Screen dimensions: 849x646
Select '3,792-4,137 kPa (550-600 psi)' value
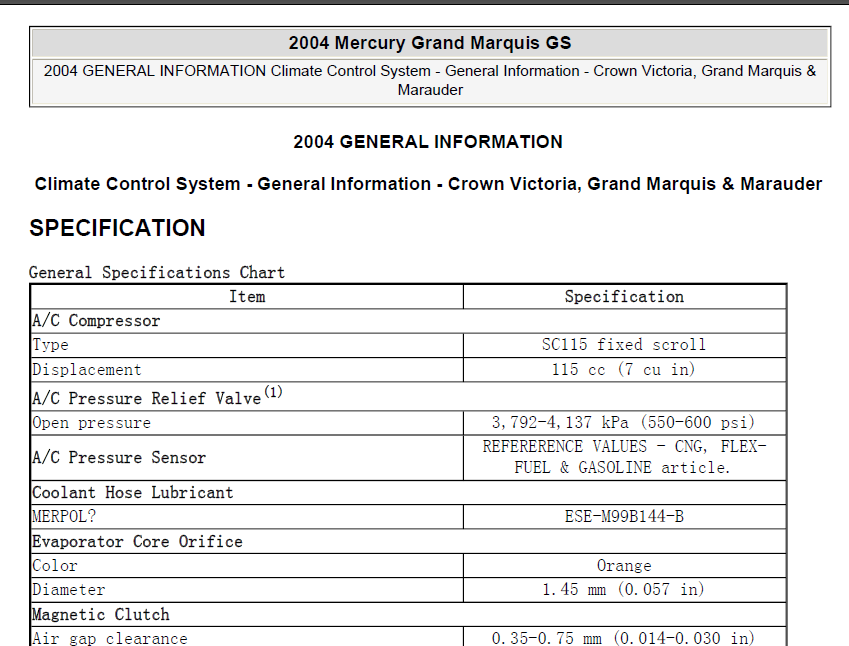624,422
